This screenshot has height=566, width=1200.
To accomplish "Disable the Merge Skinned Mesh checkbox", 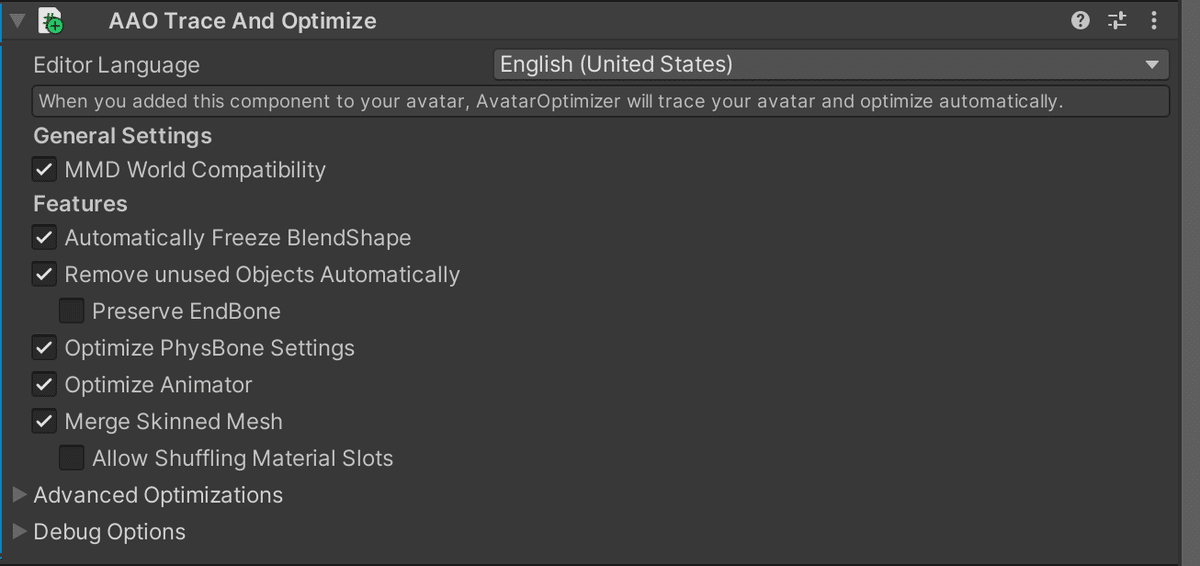I will pos(44,422).
